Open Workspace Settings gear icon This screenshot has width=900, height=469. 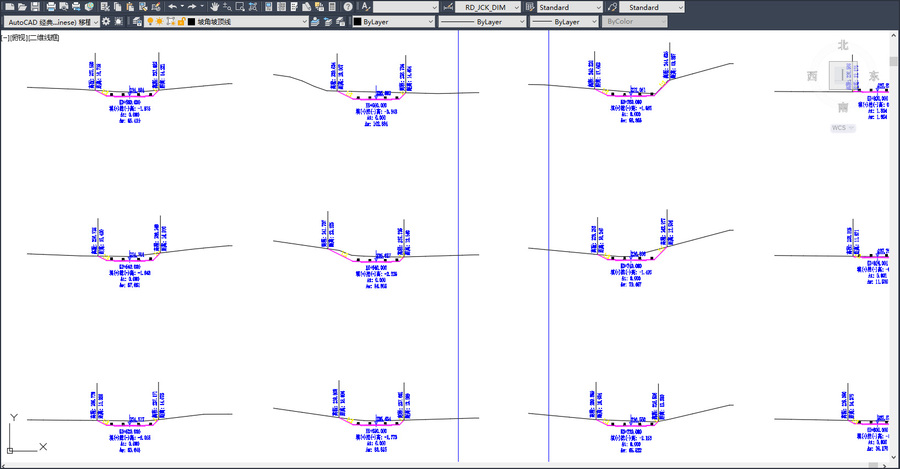point(106,21)
